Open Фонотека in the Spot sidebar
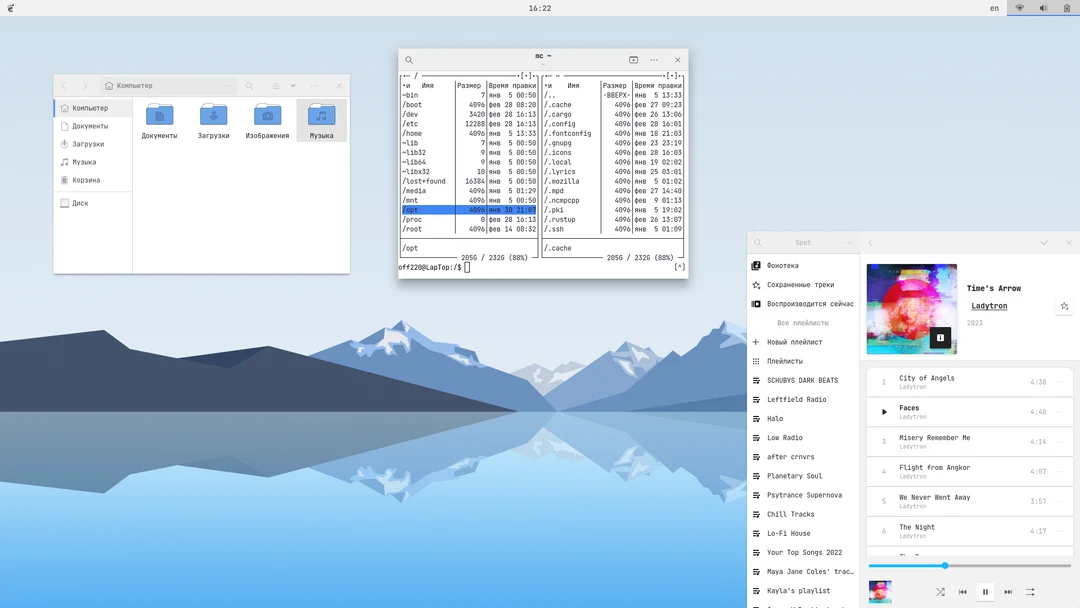Viewport: 1080px width, 608px height. tap(786, 264)
